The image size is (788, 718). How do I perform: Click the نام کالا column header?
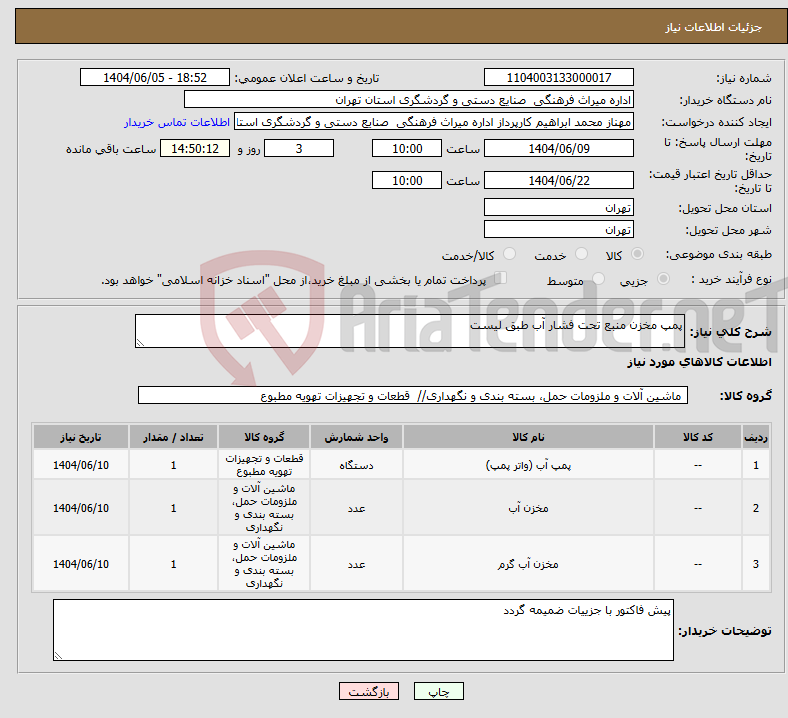pos(528,437)
